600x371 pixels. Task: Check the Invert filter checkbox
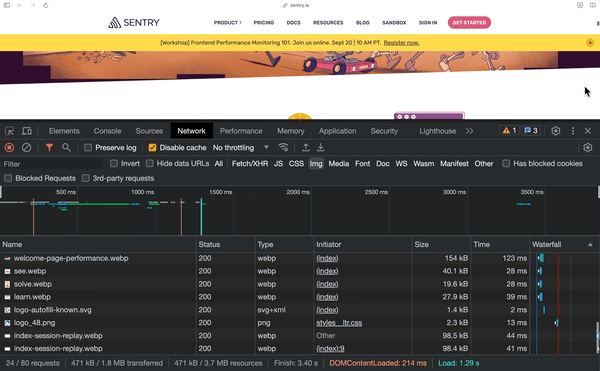pyautogui.click(x=114, y=163)
